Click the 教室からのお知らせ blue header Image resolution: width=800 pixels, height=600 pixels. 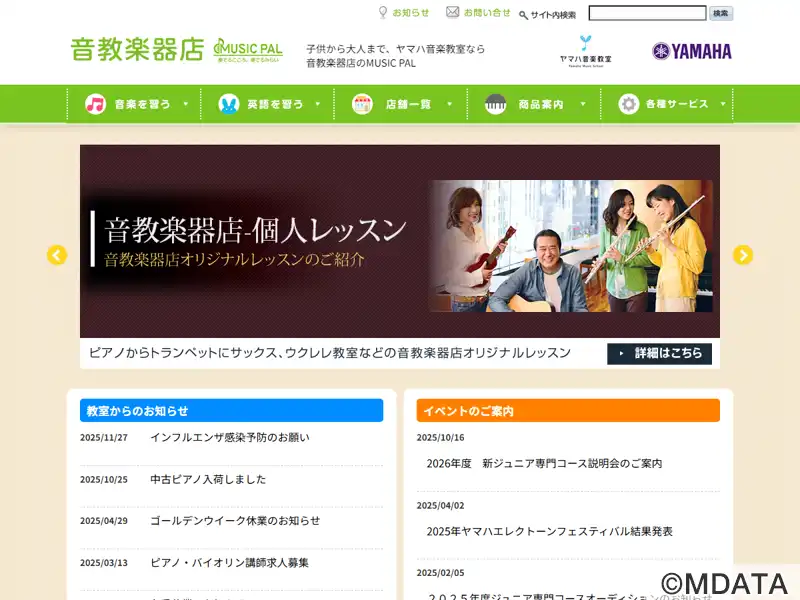pyautogui.click(x=232, y=411)
